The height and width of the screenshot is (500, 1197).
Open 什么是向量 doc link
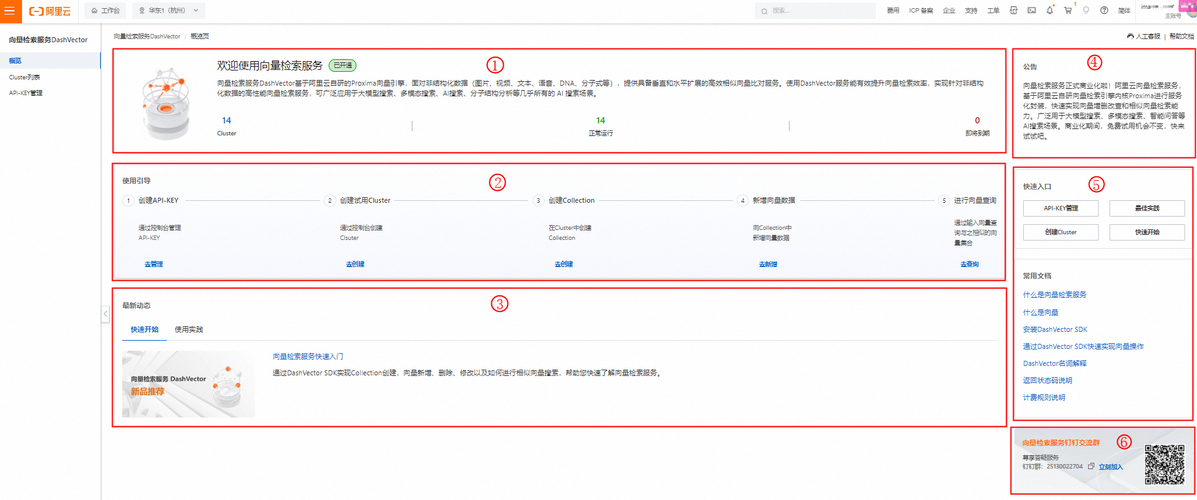pos(1041,312)
